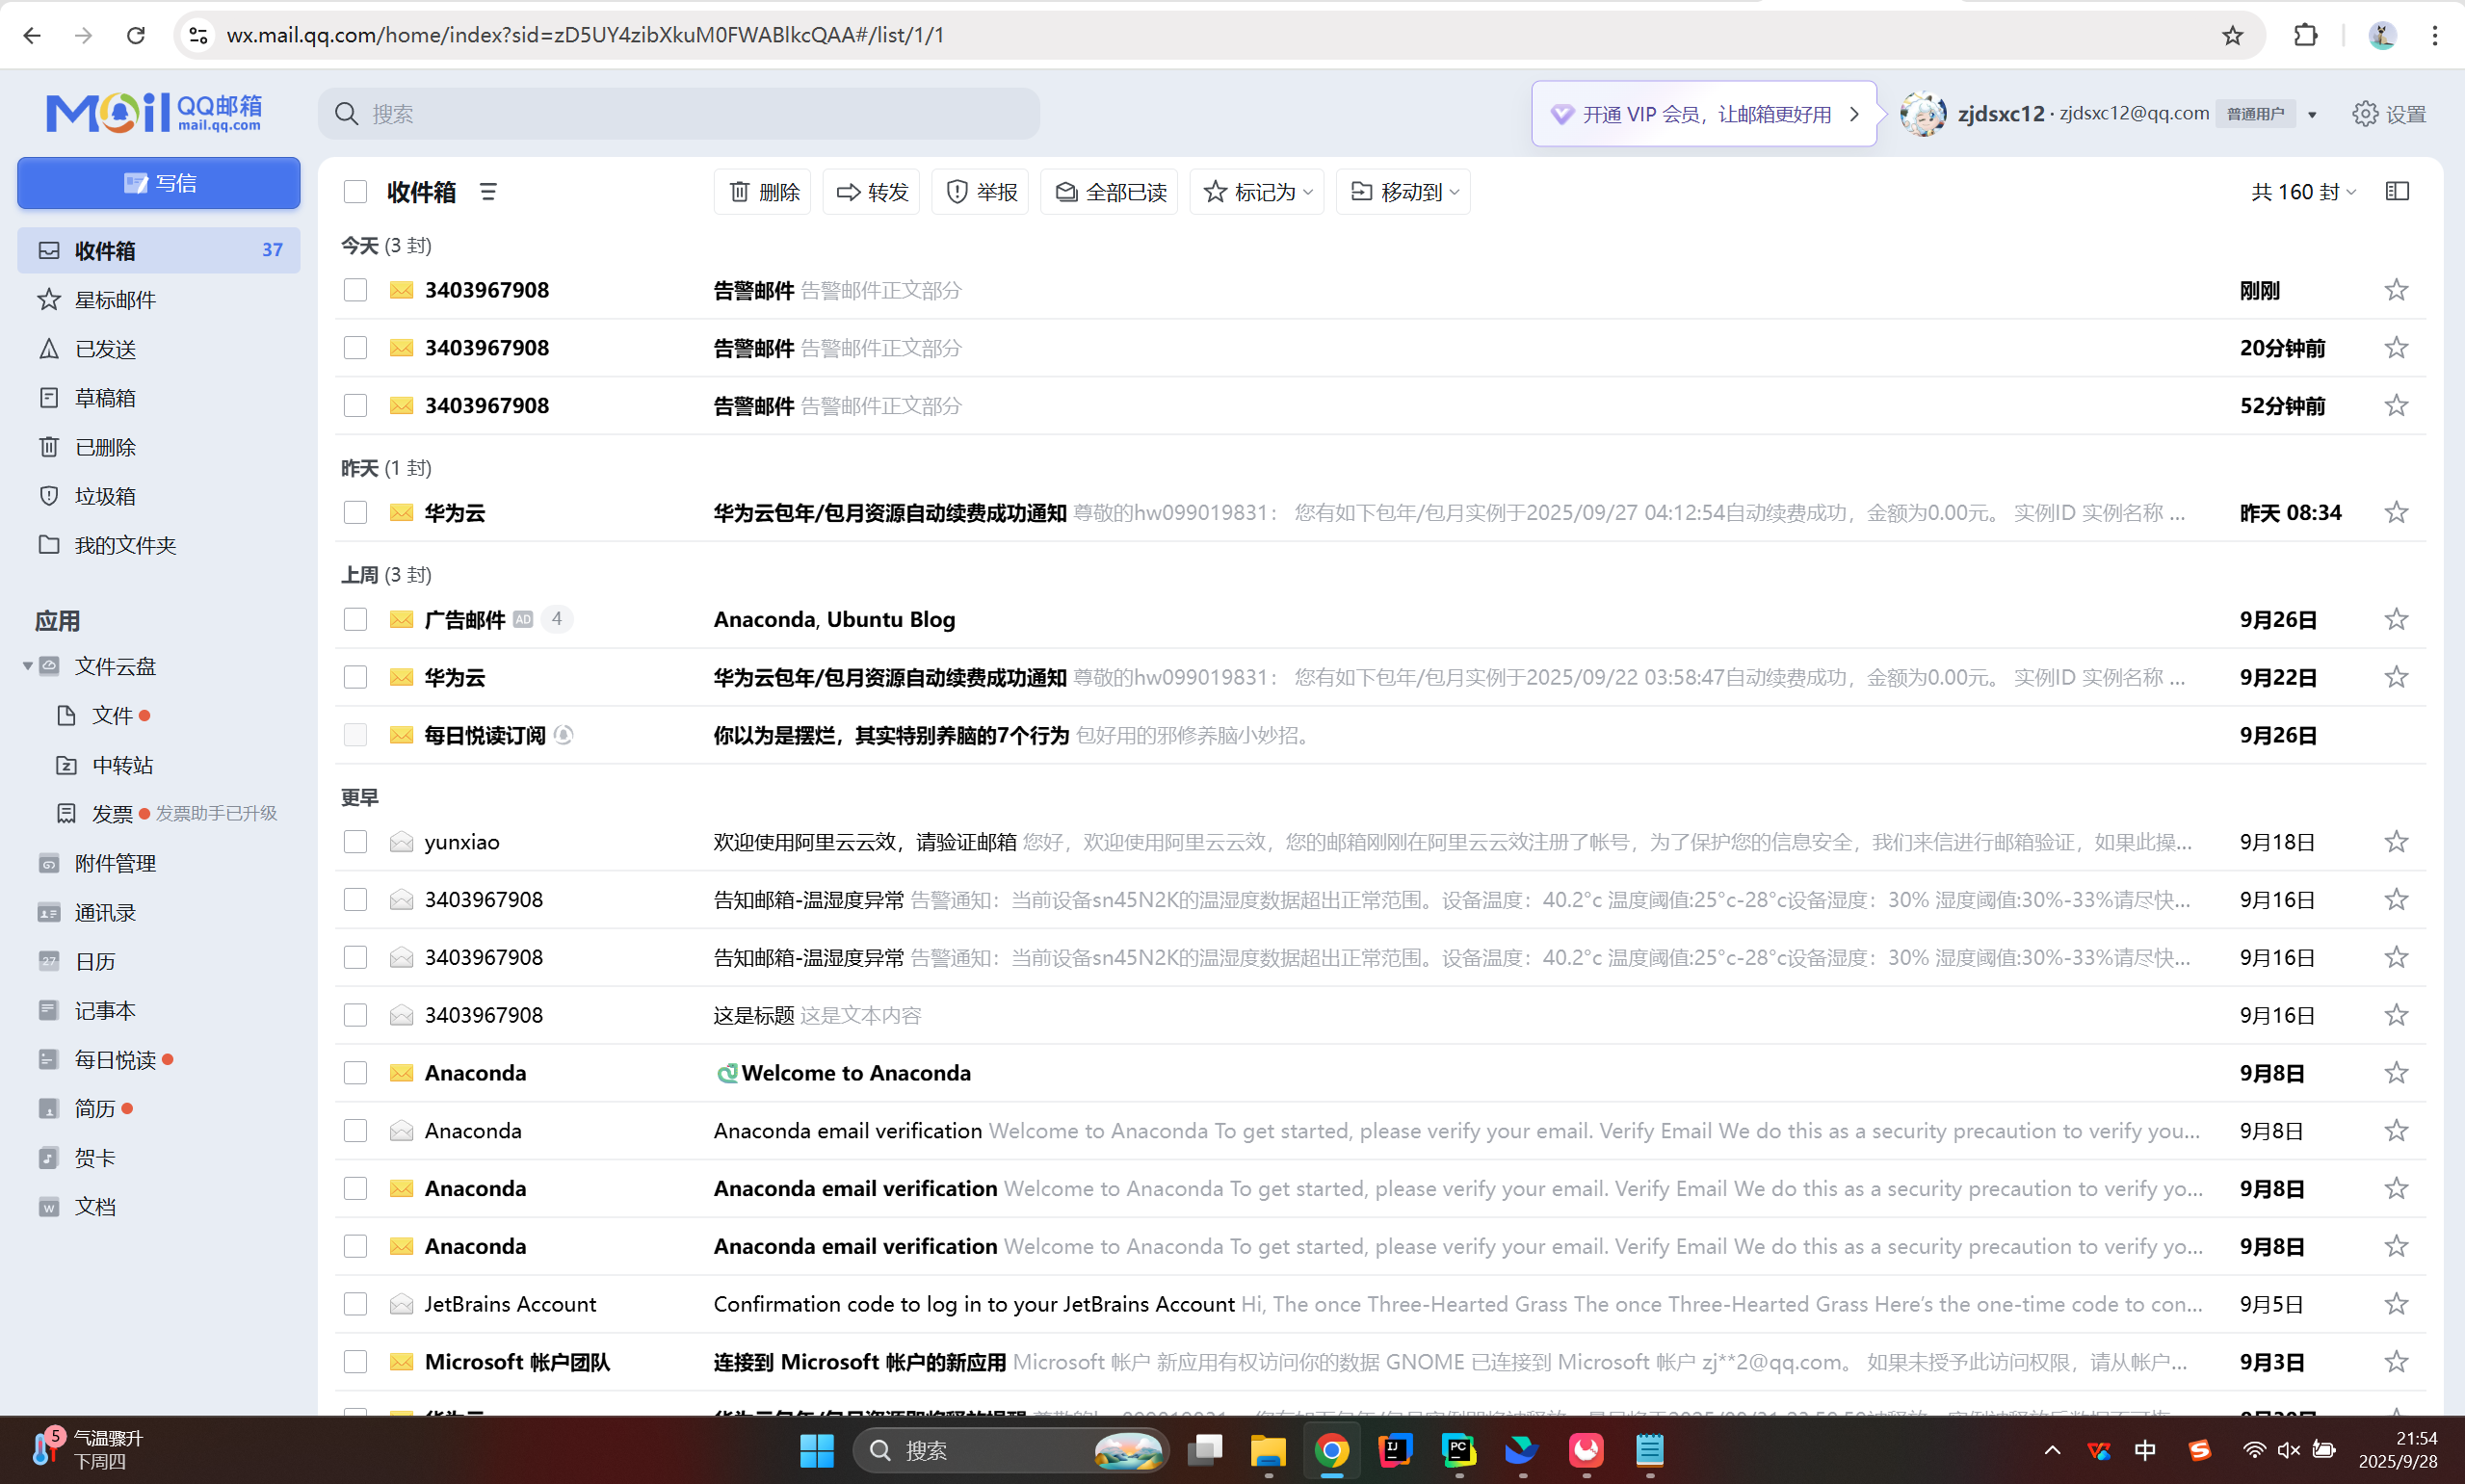The image size is (2465, 1484).
Task: Star the 华为云 email from 昨天 08:34
Action: pos(2396,512)
